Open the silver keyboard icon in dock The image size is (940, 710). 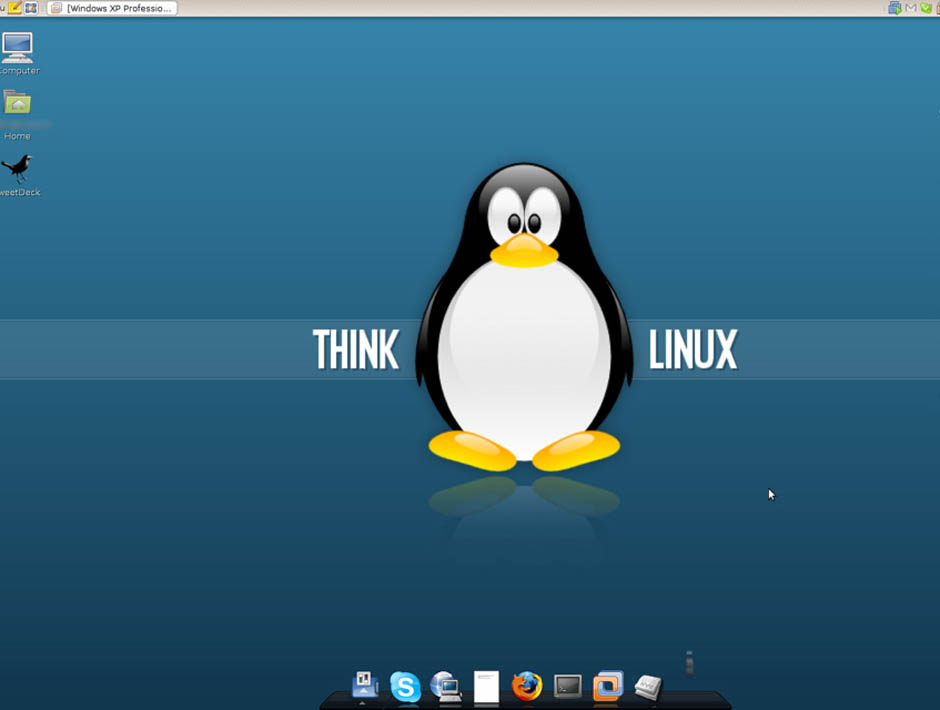click(x=648, y=687)
